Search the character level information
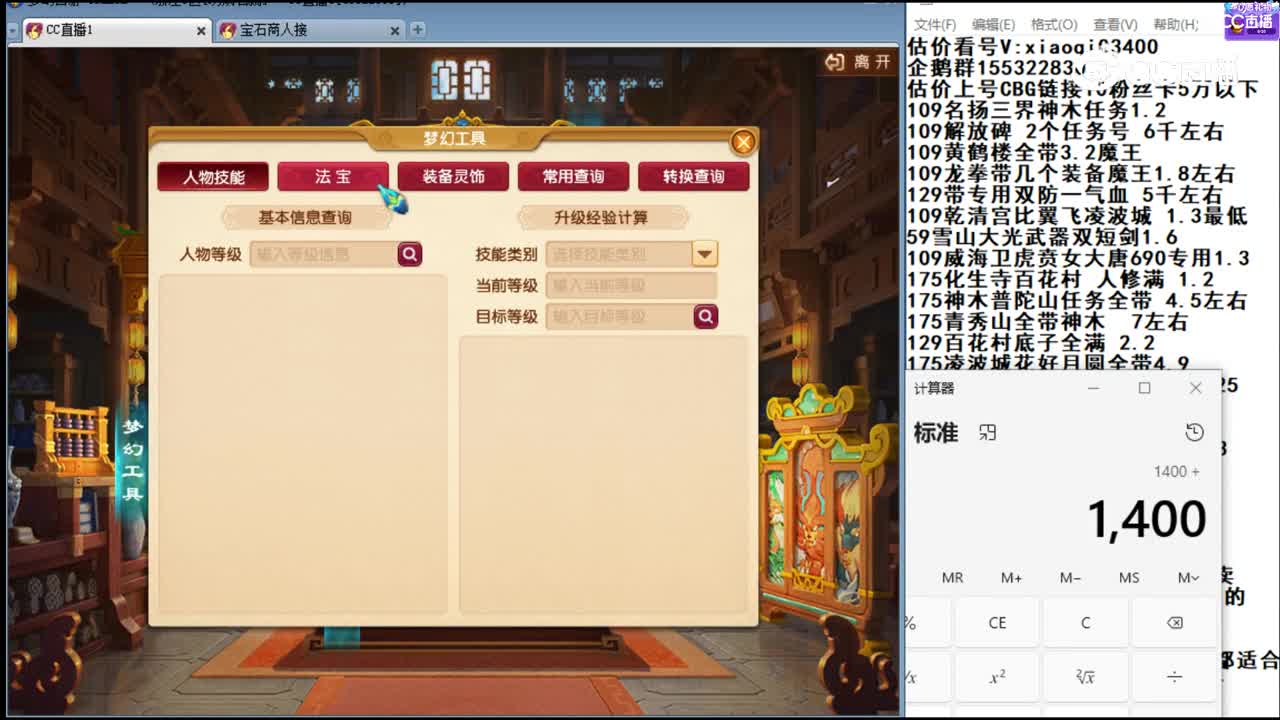1280x720 pixels. coord(410,254)
